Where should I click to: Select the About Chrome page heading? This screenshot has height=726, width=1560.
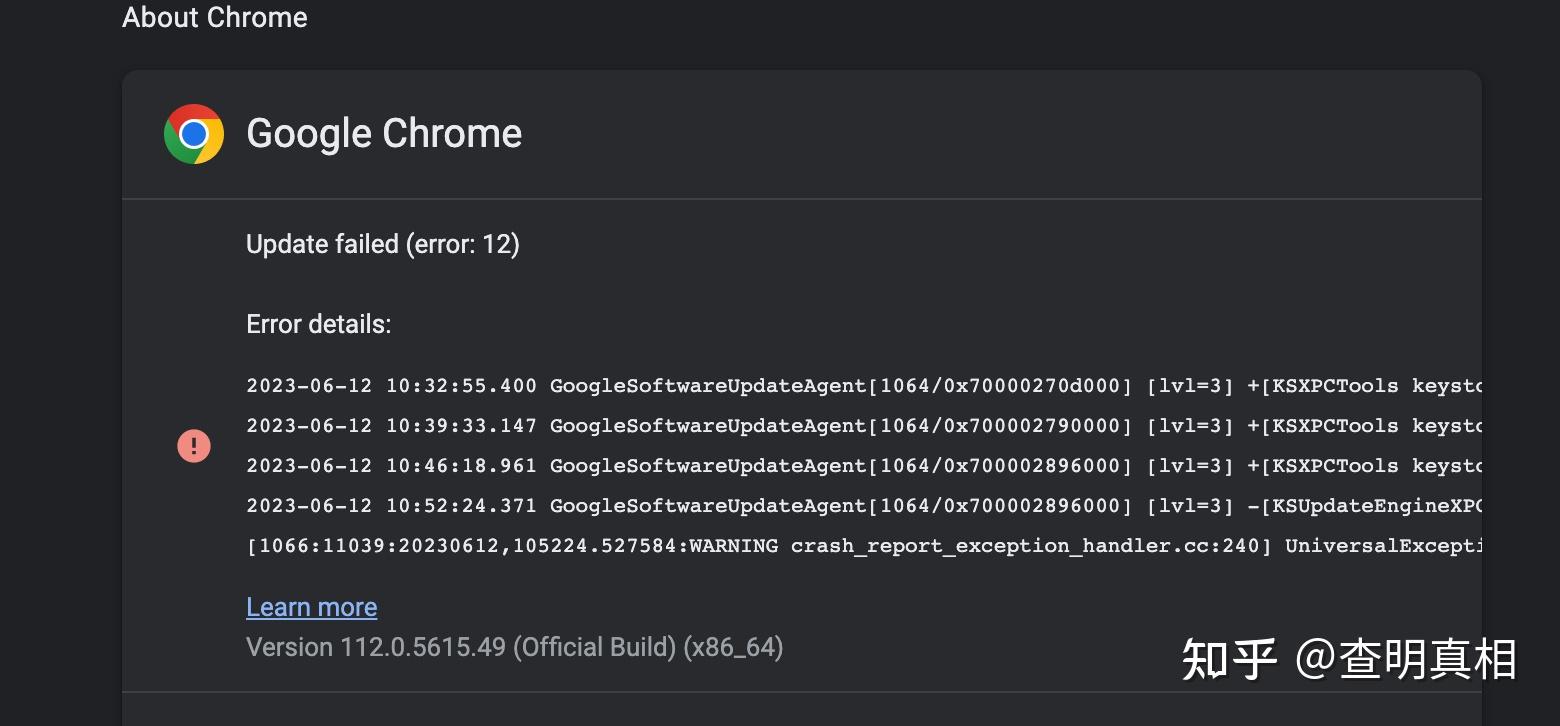click(x=214, y=17)
